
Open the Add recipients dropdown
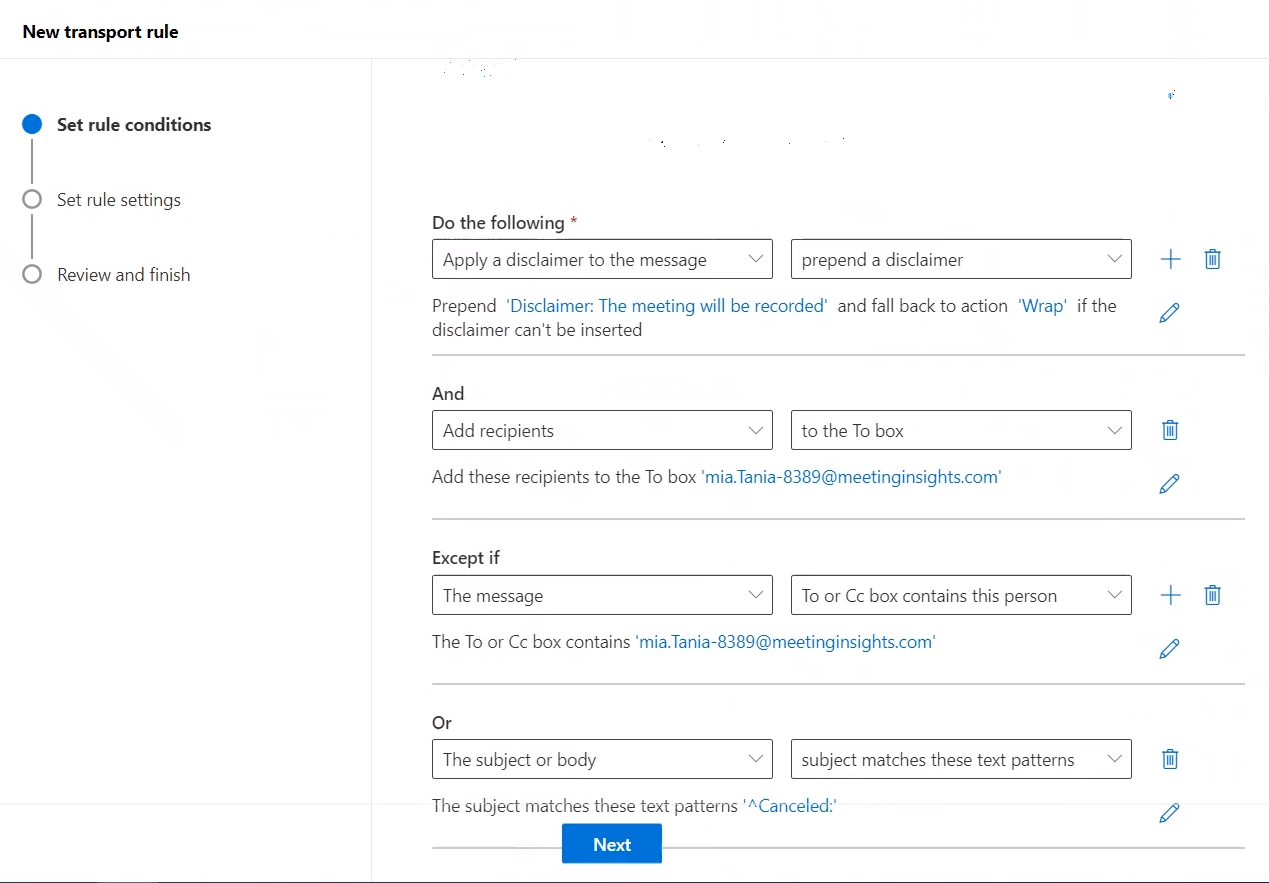(x=602, y=430)
